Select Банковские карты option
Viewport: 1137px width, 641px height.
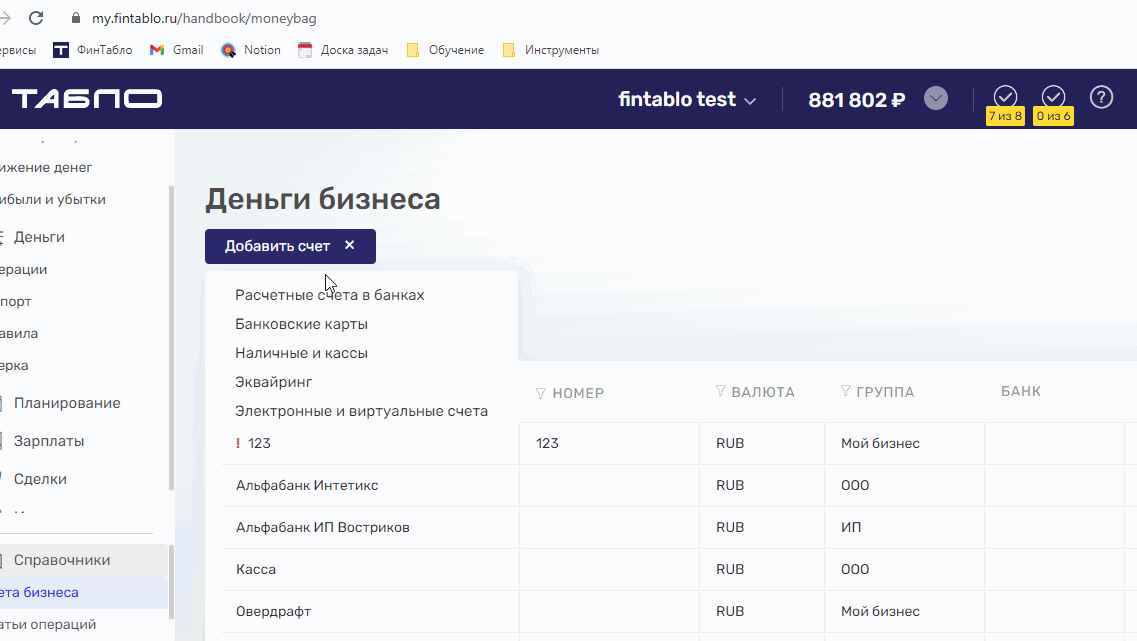click(302, 324)
